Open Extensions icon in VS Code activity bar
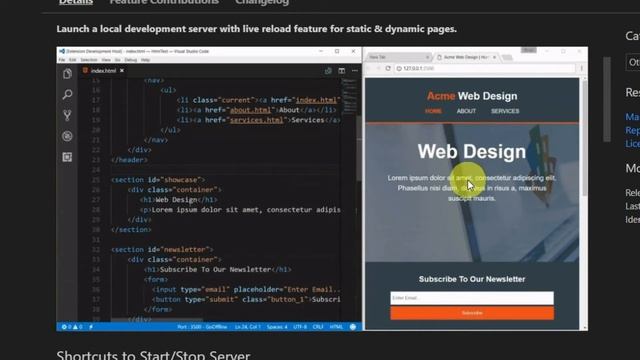The height and width of the screenshot is (360, 640). (x=67, y=157)
